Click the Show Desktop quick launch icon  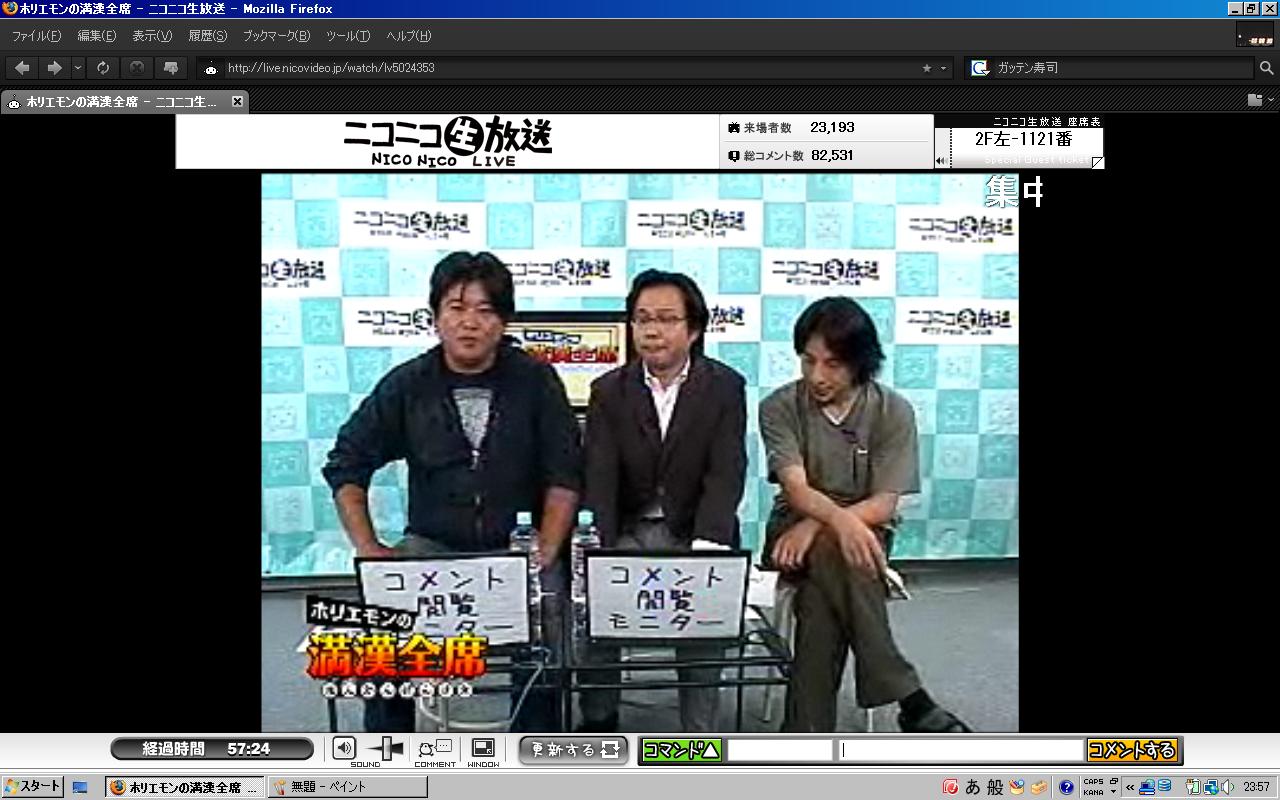click(x=80, y=788)
